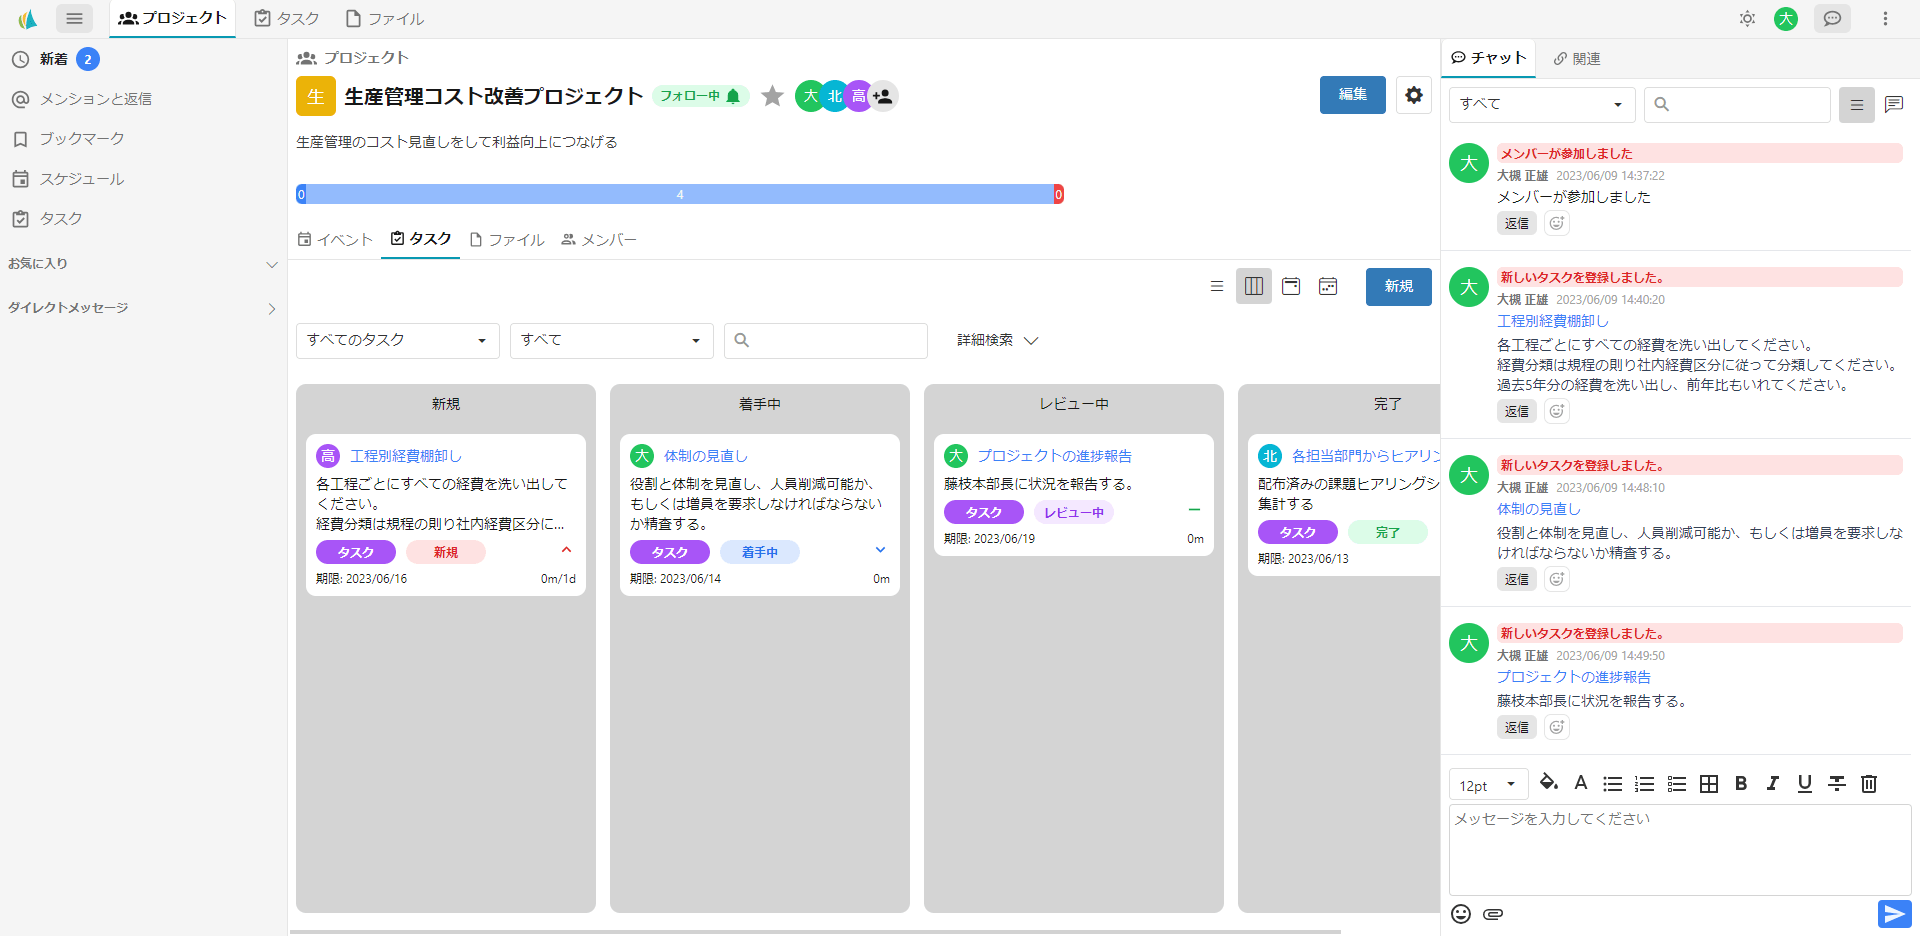Open the 12pt font size selector
This screenshot has width=1920, height=936.
coord(1487,784)
